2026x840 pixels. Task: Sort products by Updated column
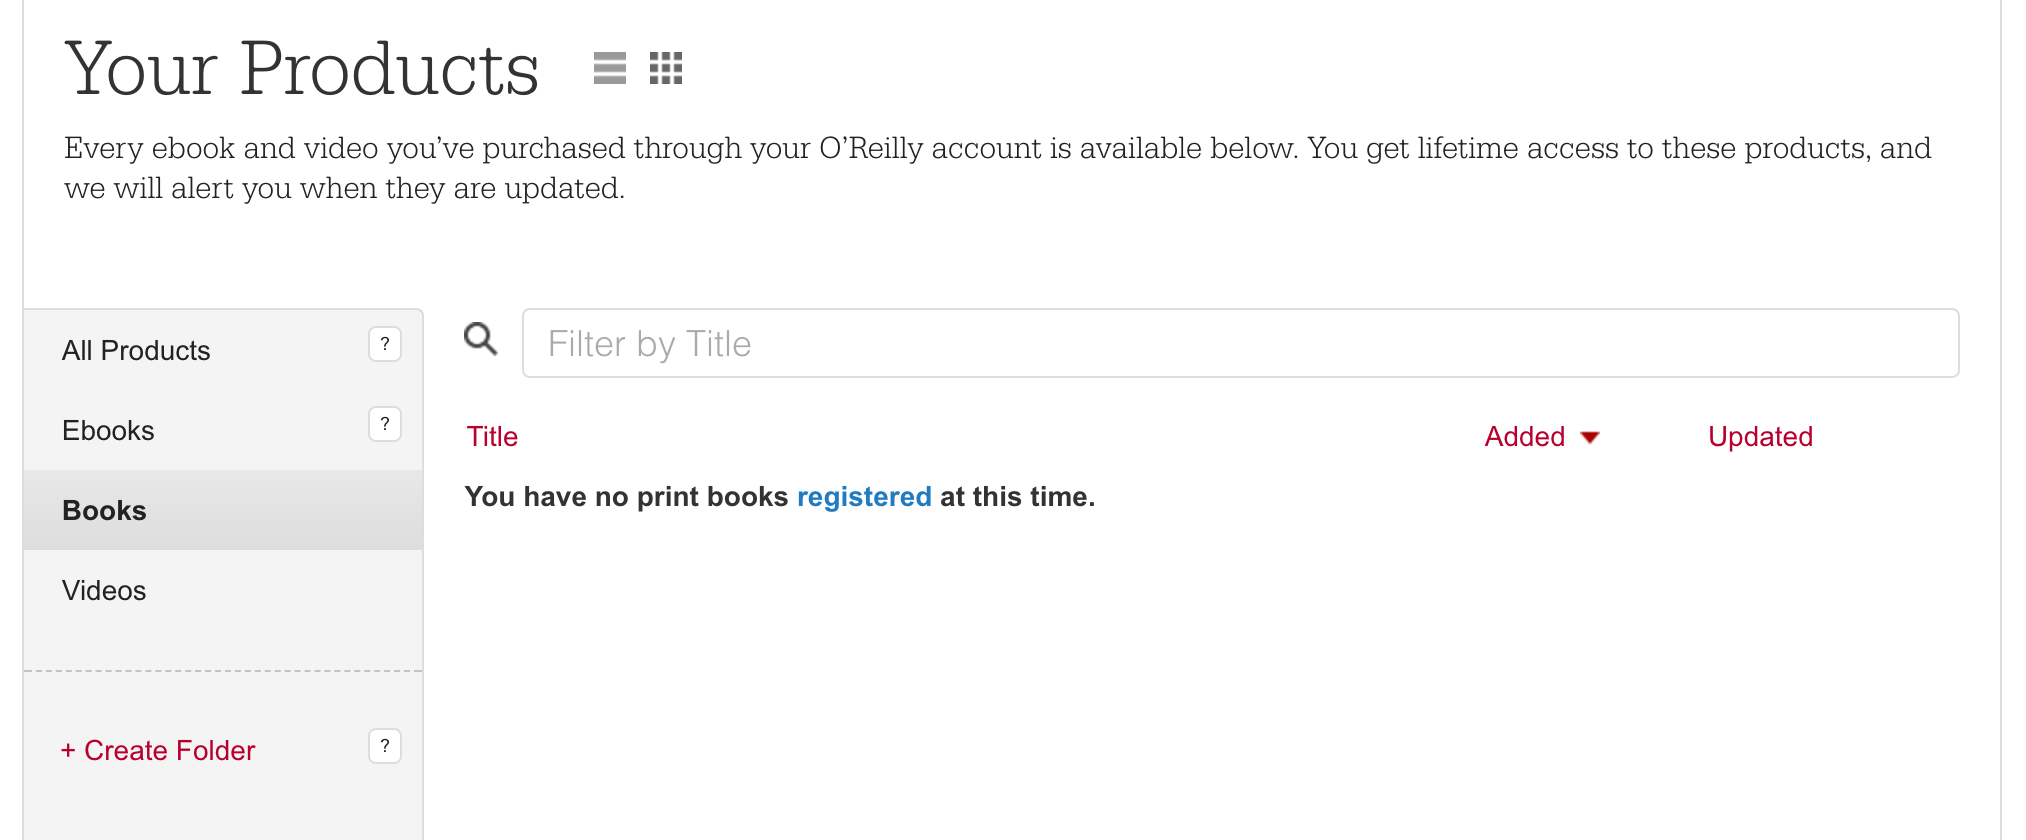point(1760,437)
